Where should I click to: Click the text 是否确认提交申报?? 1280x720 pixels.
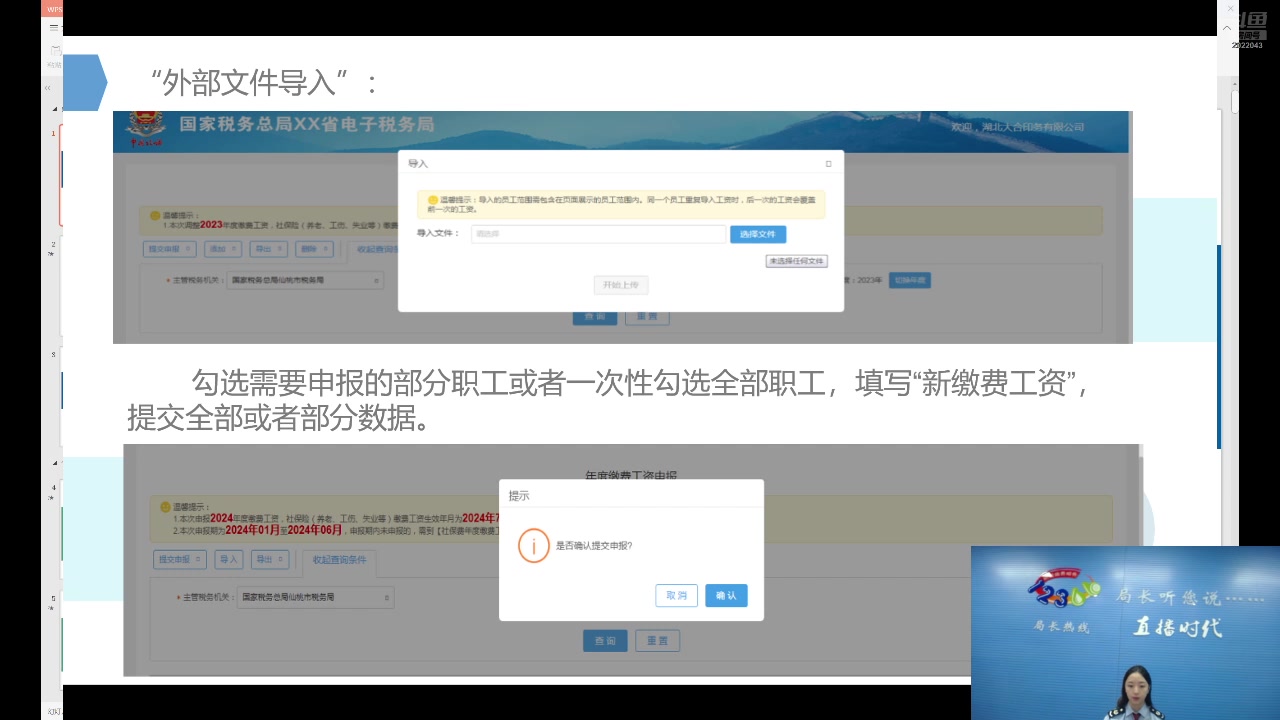click(x=594, y=546)
